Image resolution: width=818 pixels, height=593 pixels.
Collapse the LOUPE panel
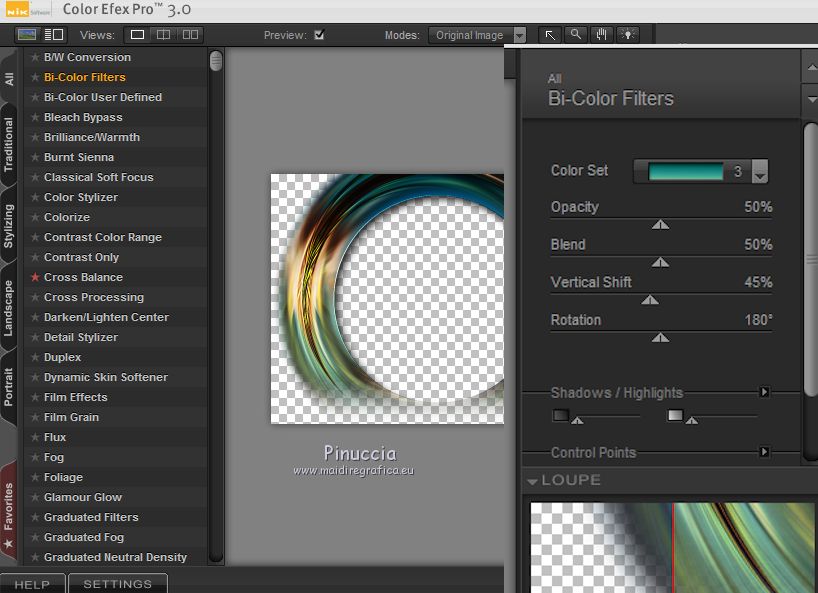pos(532,481)
